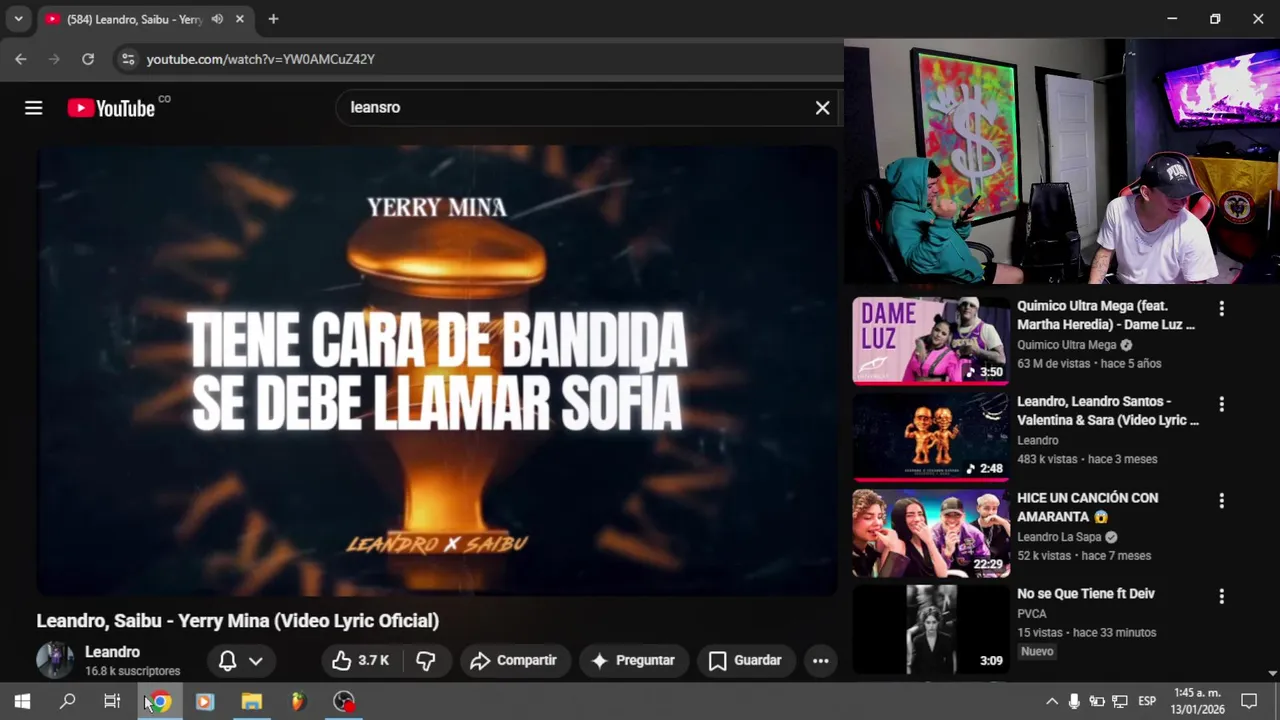This screenshot has height=720, width=1280.
Task: Open site information icon in address bar
Action: coord(128,59)
